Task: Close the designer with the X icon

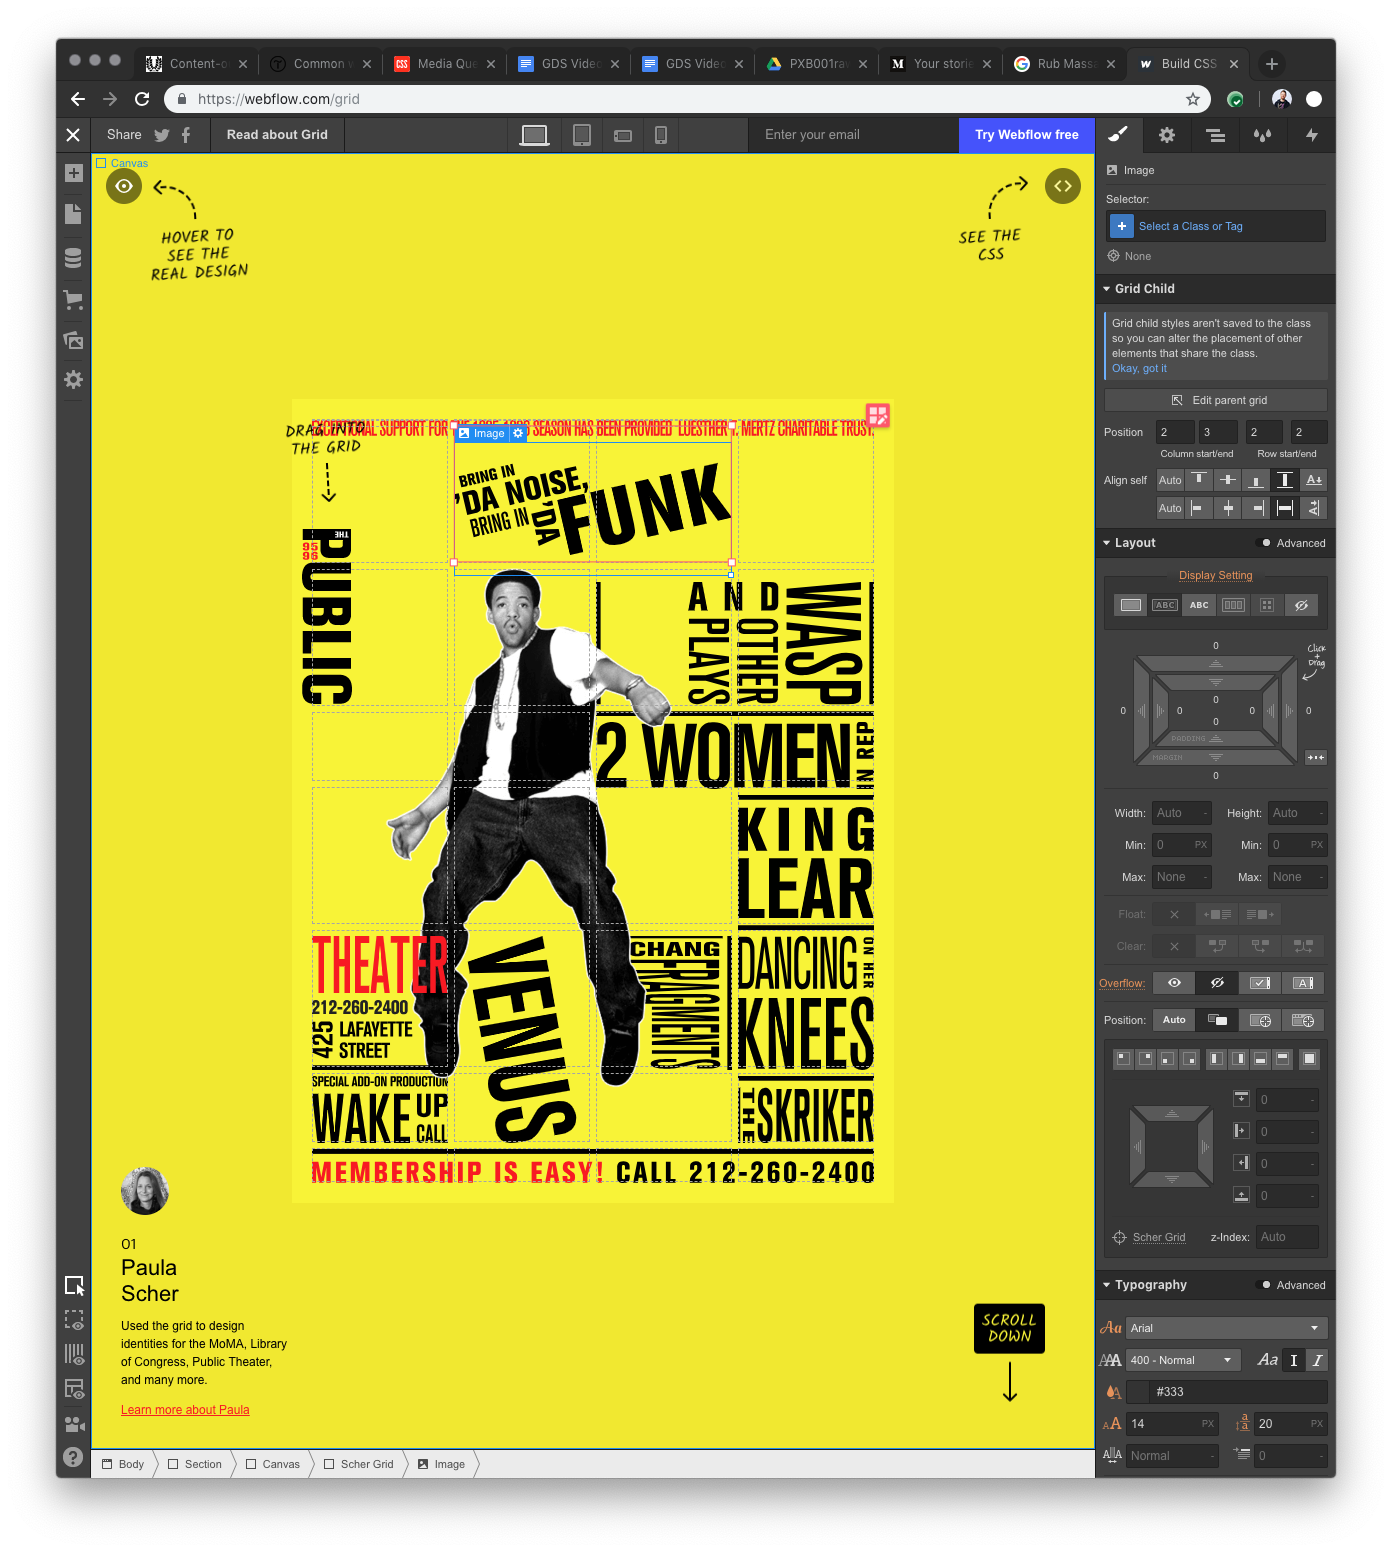Action: (73, 134)
